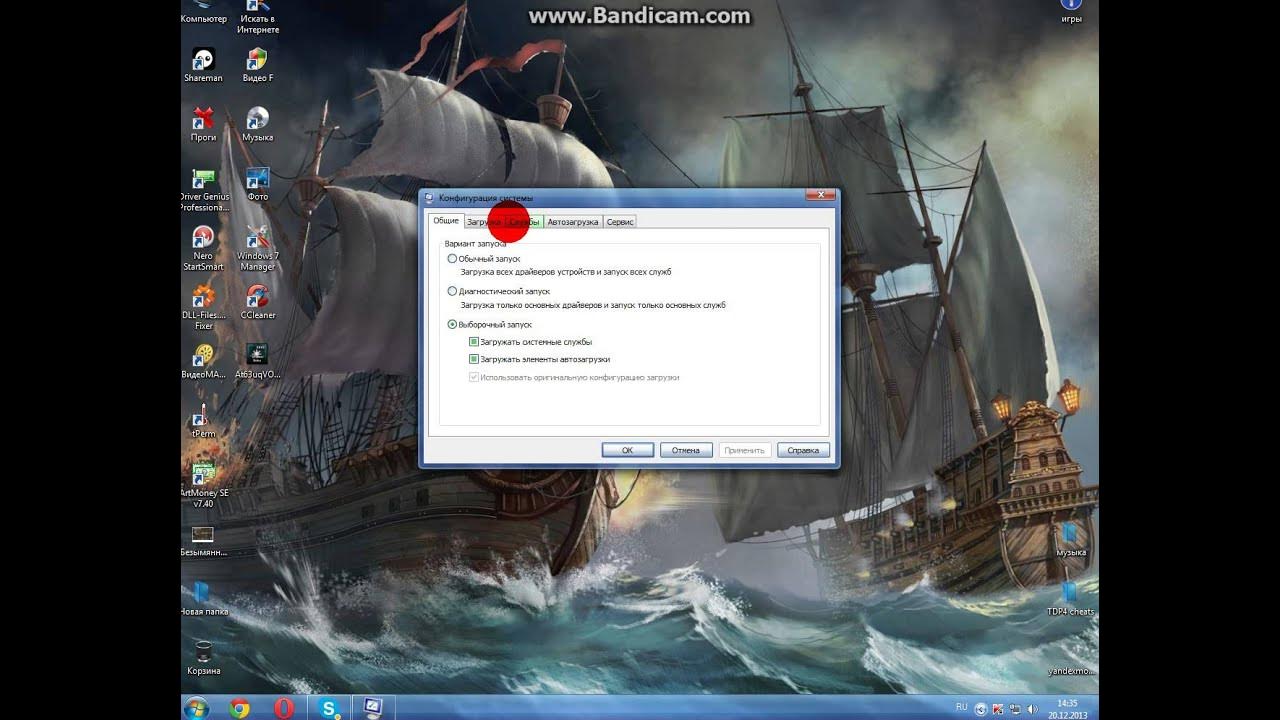Open the At63uqVO... desktop file

[x=257, y=361]
